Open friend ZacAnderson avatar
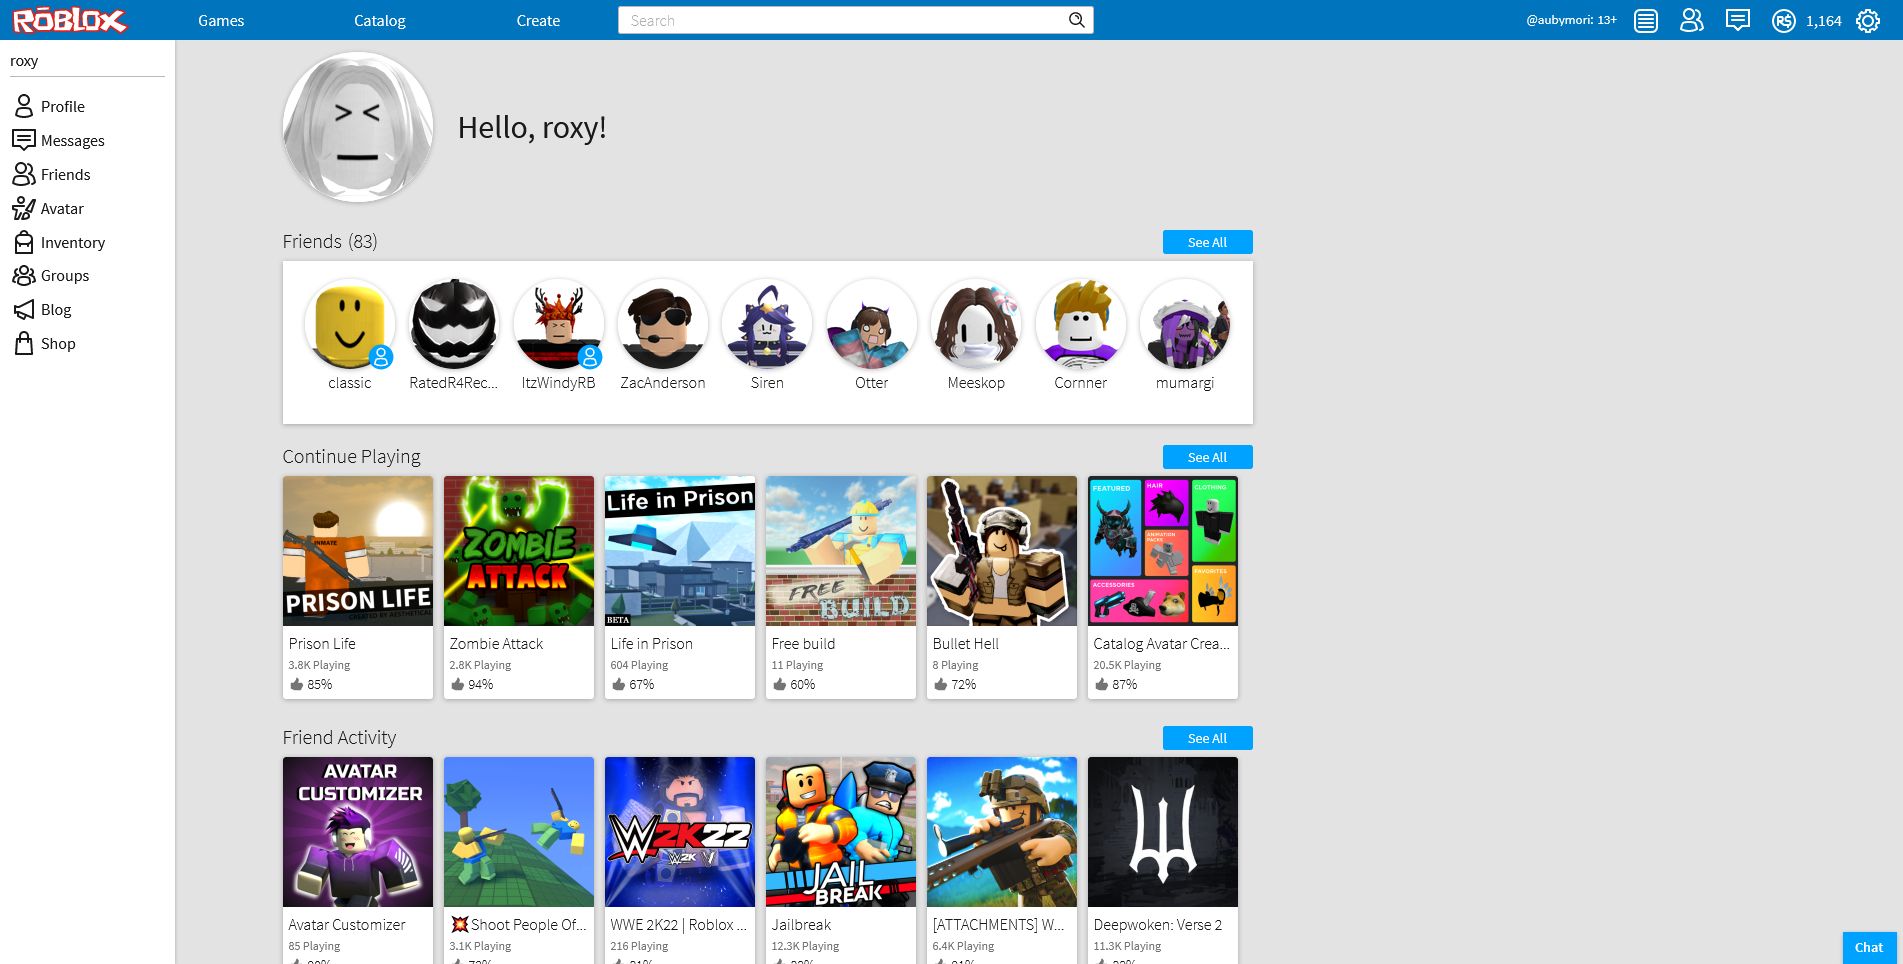Screen dimensions: 1903x964 coord(662,324)
